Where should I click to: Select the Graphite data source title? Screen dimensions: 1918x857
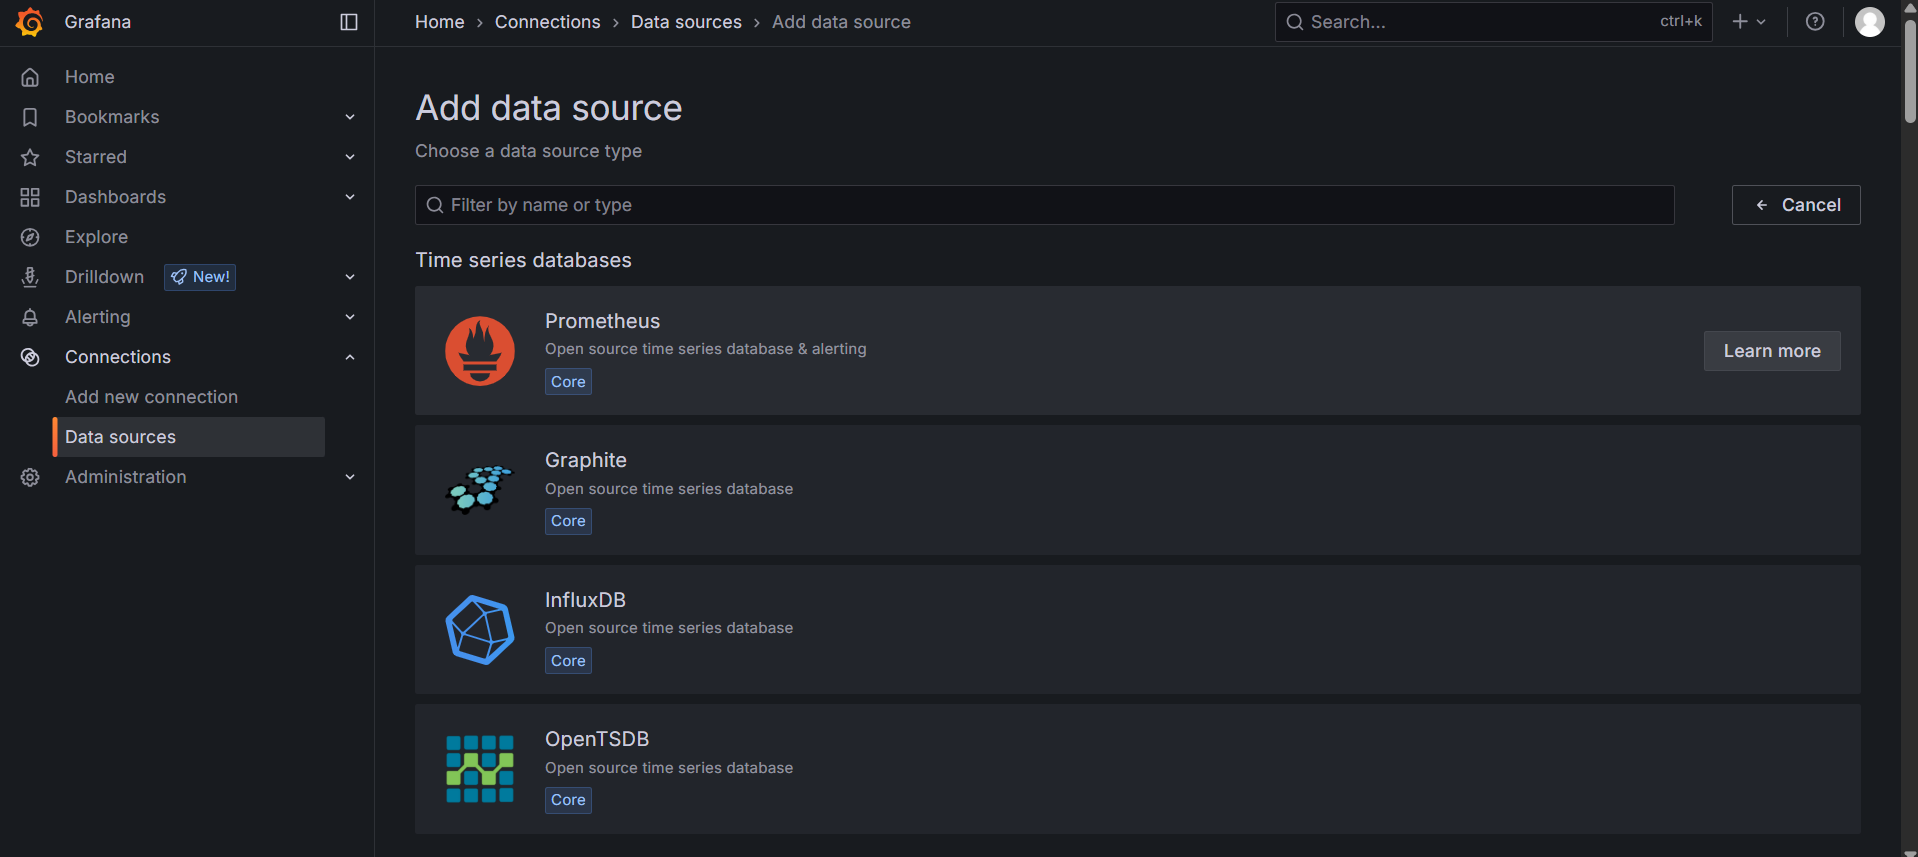[x=586, y=460]
